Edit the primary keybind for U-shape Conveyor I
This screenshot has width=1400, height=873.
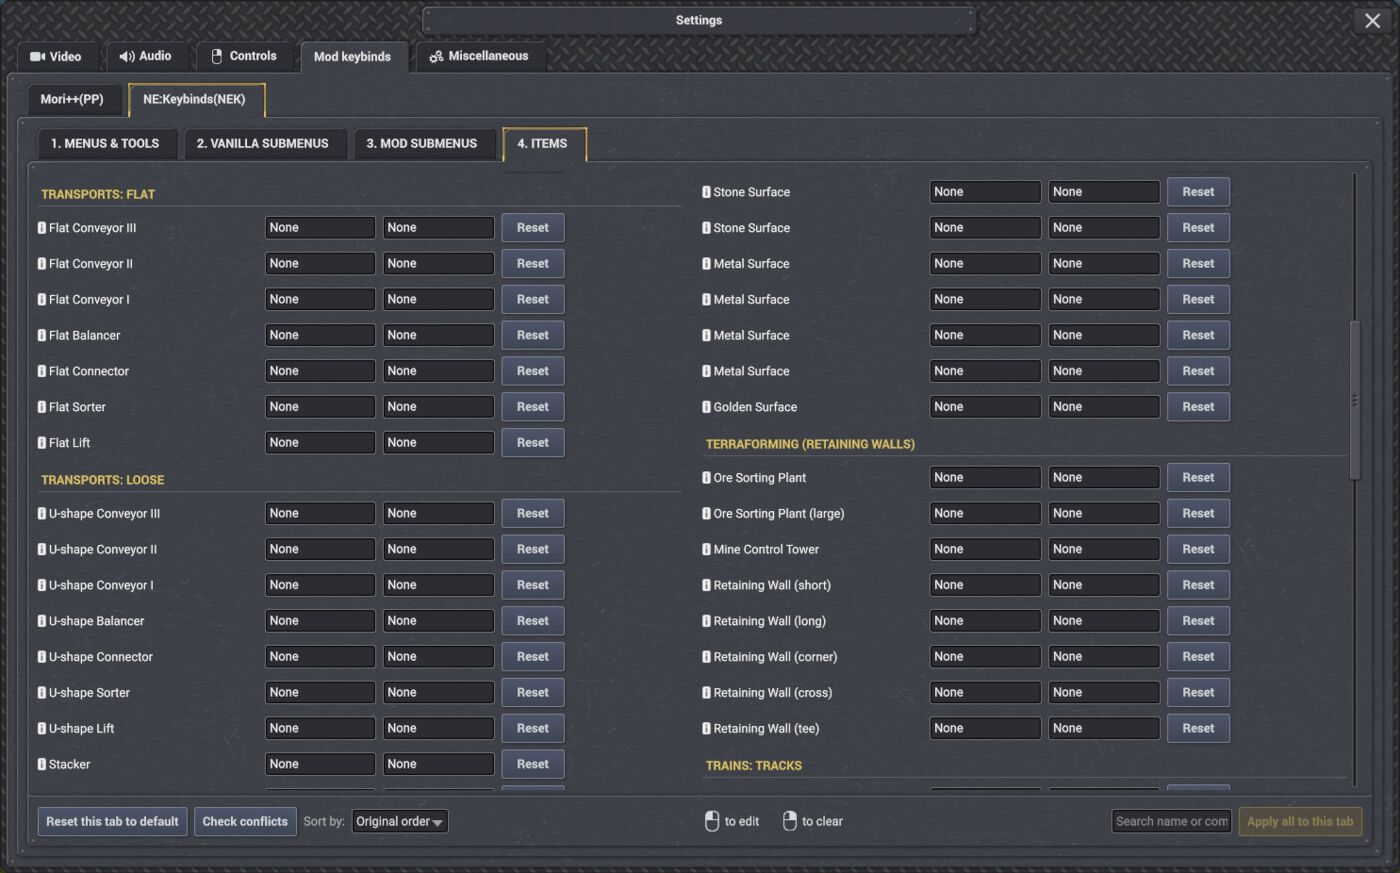pos(320,586)
